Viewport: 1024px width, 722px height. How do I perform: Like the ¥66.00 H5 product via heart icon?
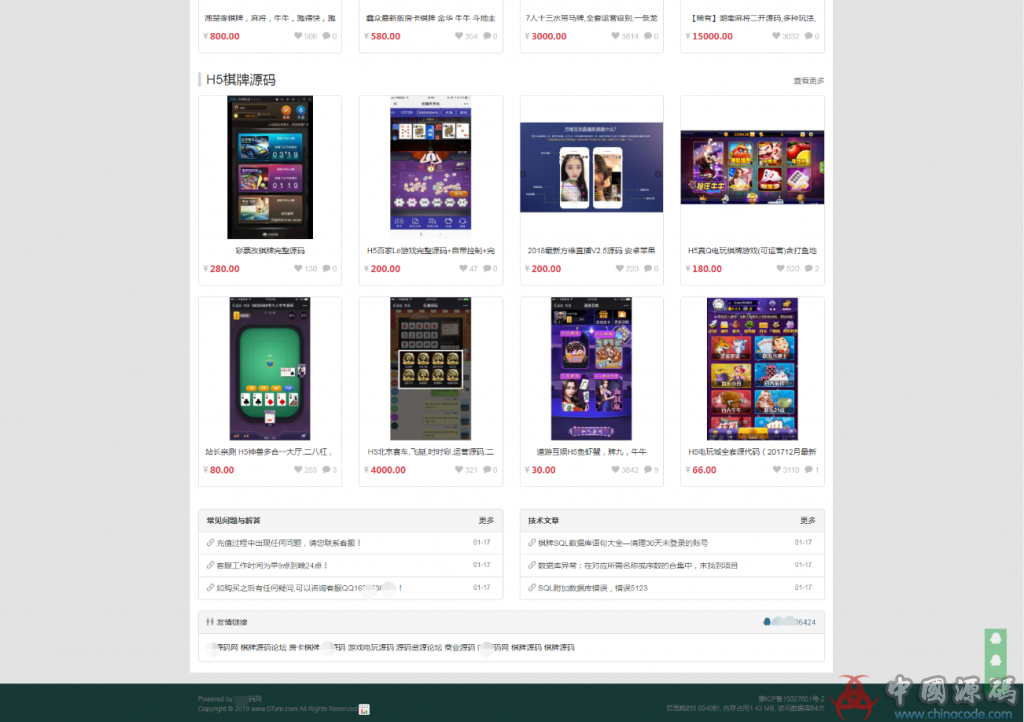click(x=776, y=470)
